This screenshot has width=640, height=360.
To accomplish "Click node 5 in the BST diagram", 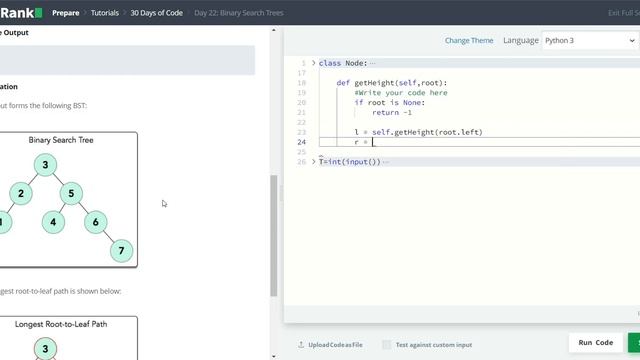I will (x=71, y=193).
